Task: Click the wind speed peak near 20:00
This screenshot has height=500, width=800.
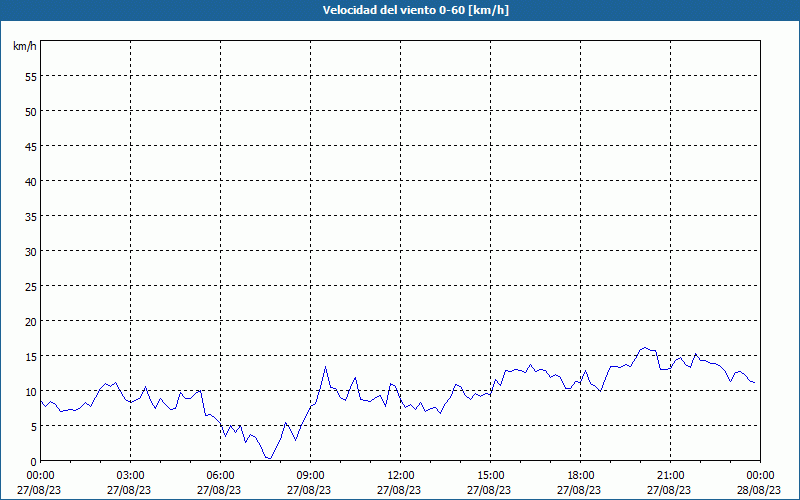Action: 645,348
